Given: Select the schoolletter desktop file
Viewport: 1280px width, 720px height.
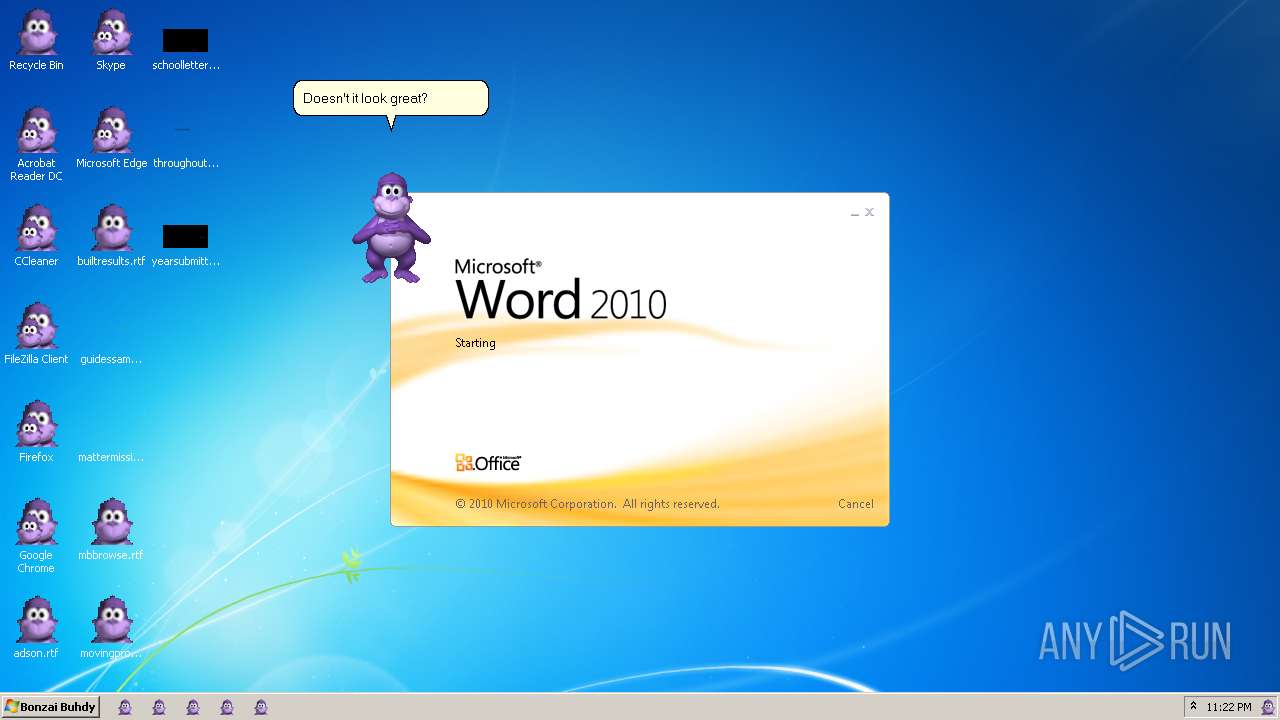Looking at the screenshot, I should coord(186,48).
